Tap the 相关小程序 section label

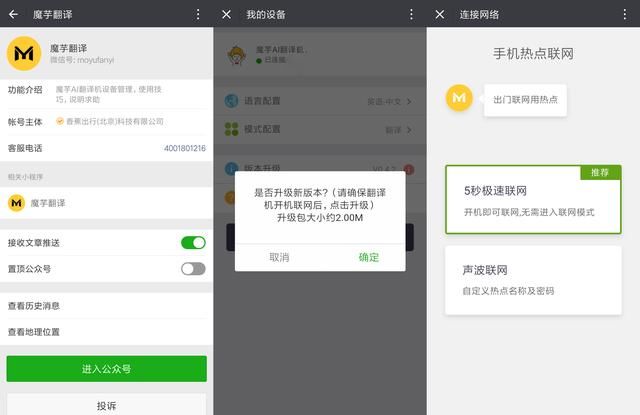(25, 177)
